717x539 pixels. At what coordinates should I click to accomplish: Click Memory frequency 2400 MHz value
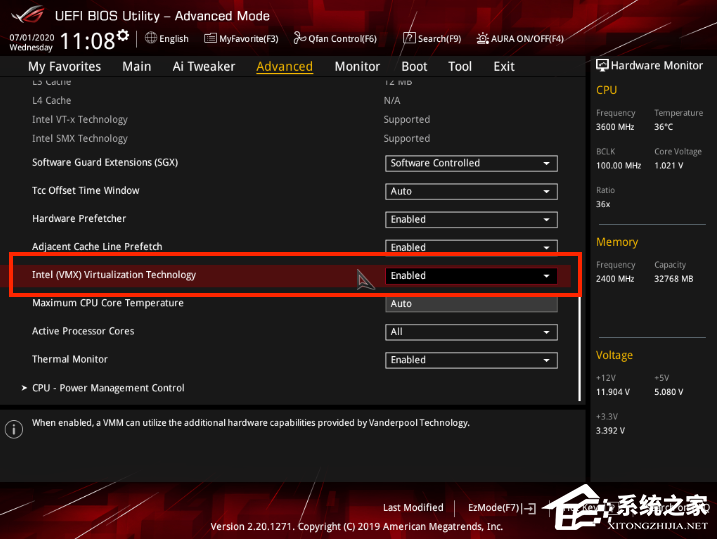point(615,279)
